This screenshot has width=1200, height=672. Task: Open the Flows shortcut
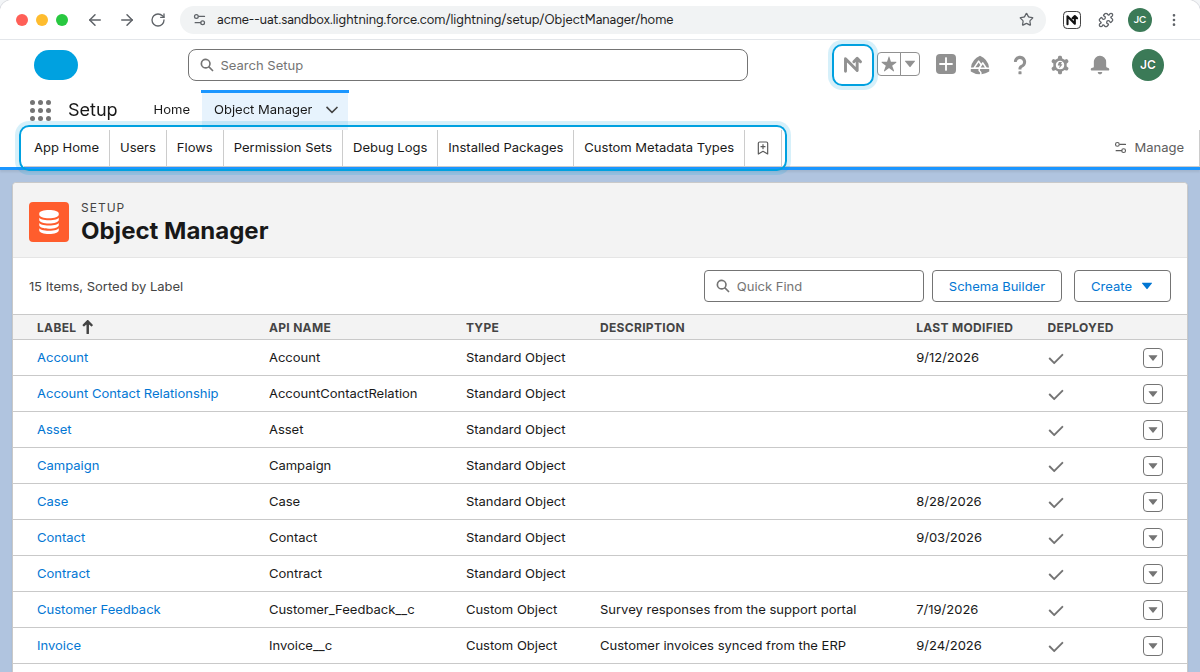(x=195, y=147)
